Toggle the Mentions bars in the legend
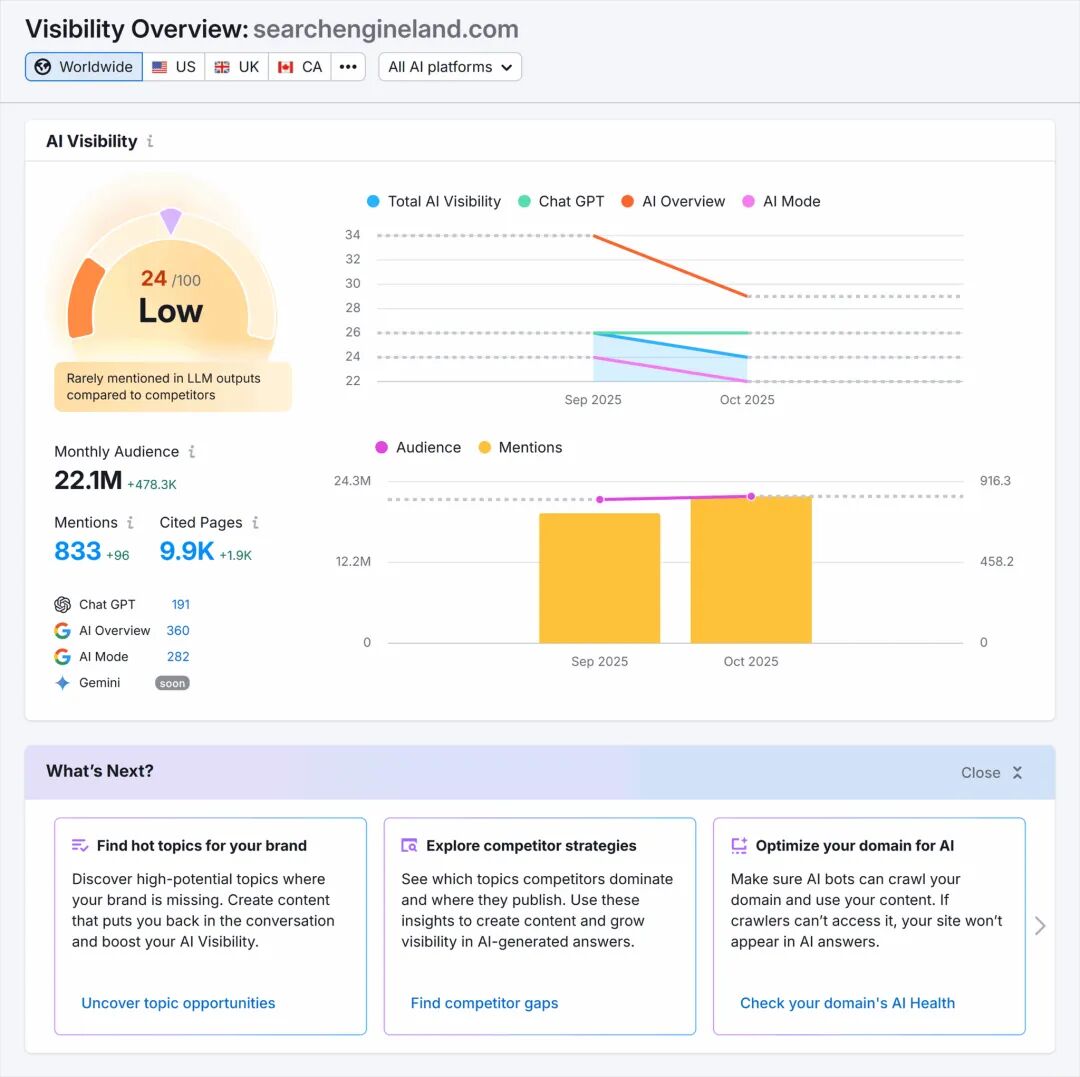The image size is (1080, 1077). [x=520, y=447]
